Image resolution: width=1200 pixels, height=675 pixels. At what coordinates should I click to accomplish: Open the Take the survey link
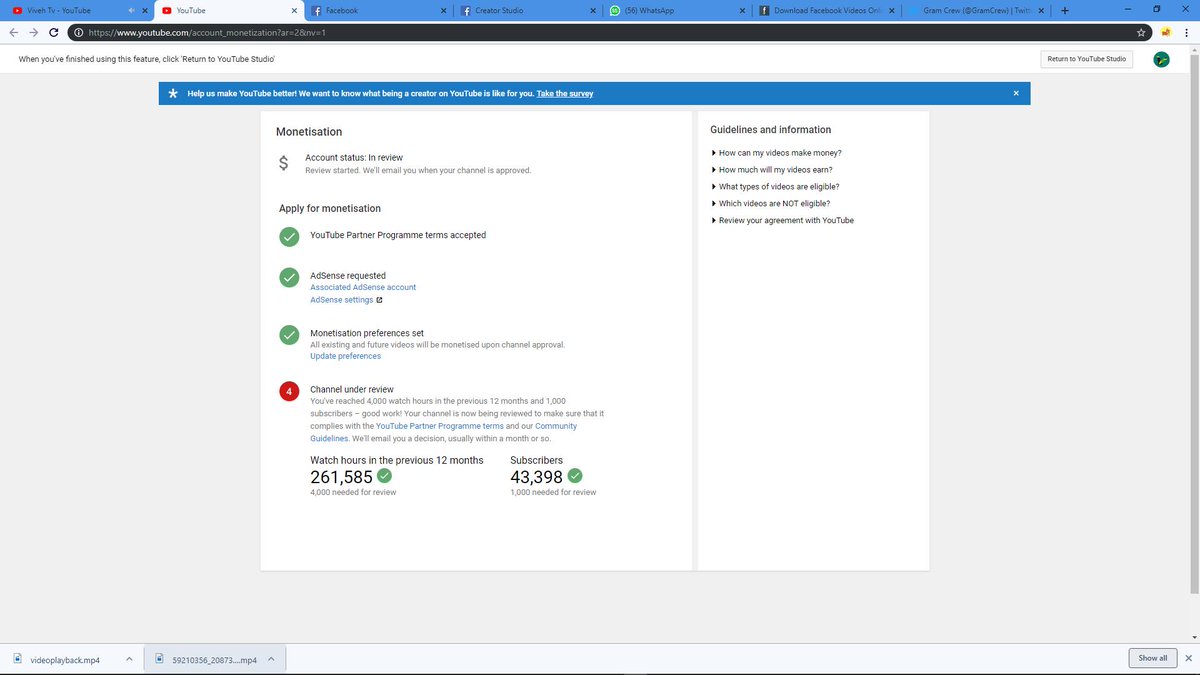coord(565,93)
